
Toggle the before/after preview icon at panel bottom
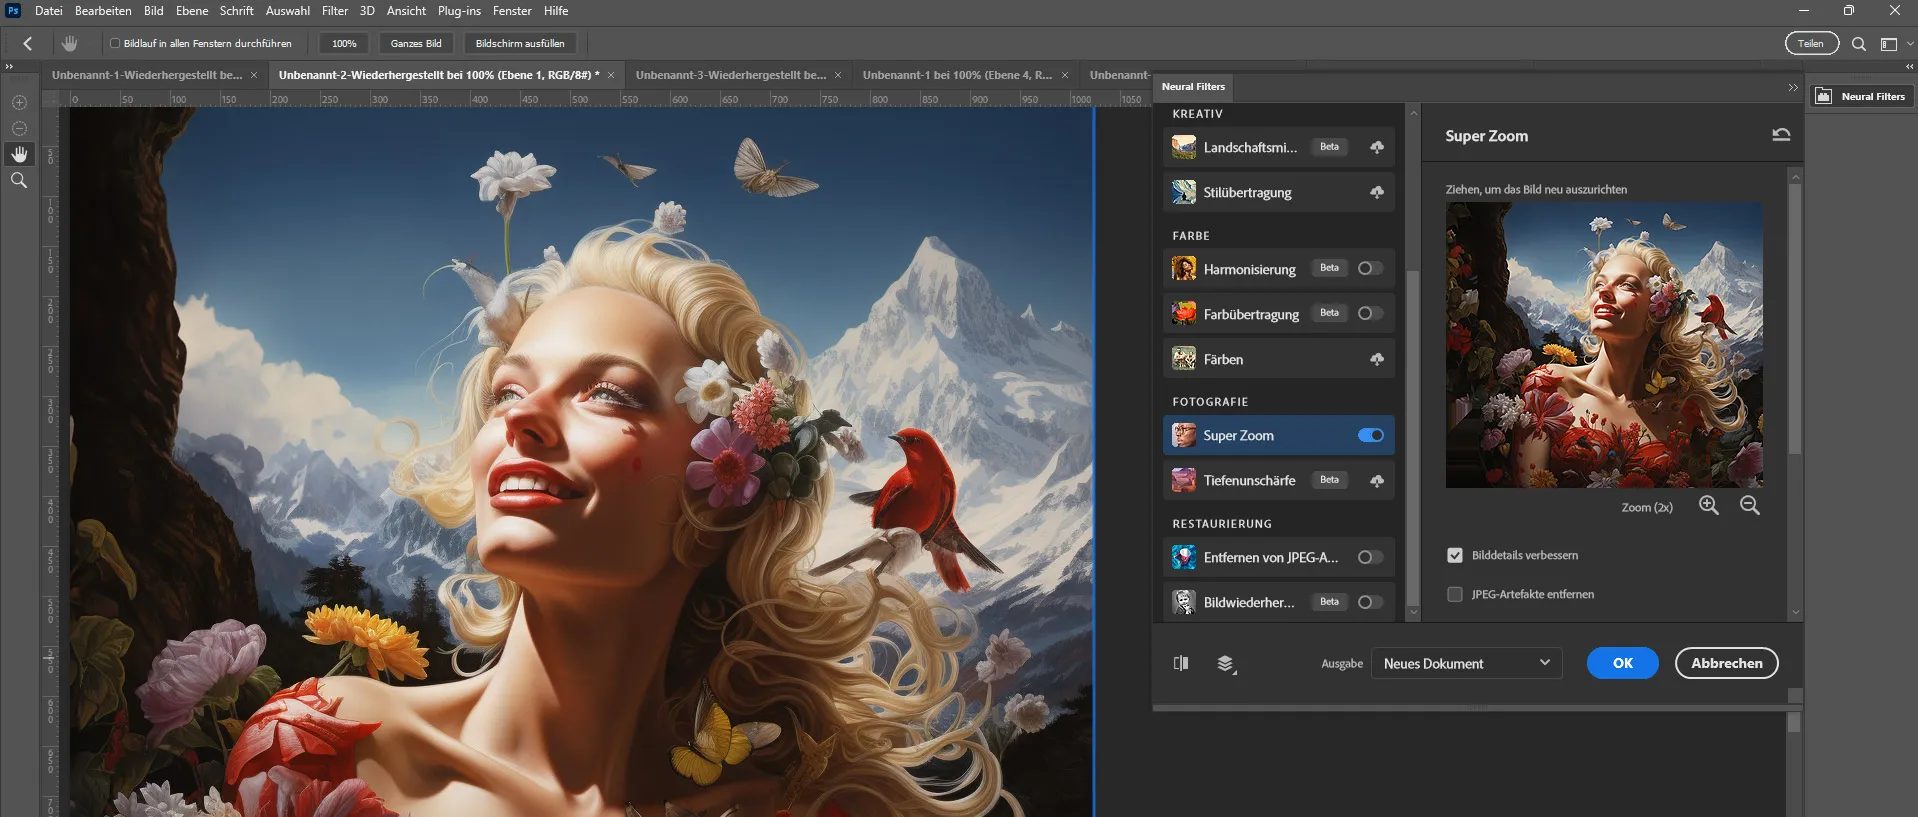(1181, 663)
